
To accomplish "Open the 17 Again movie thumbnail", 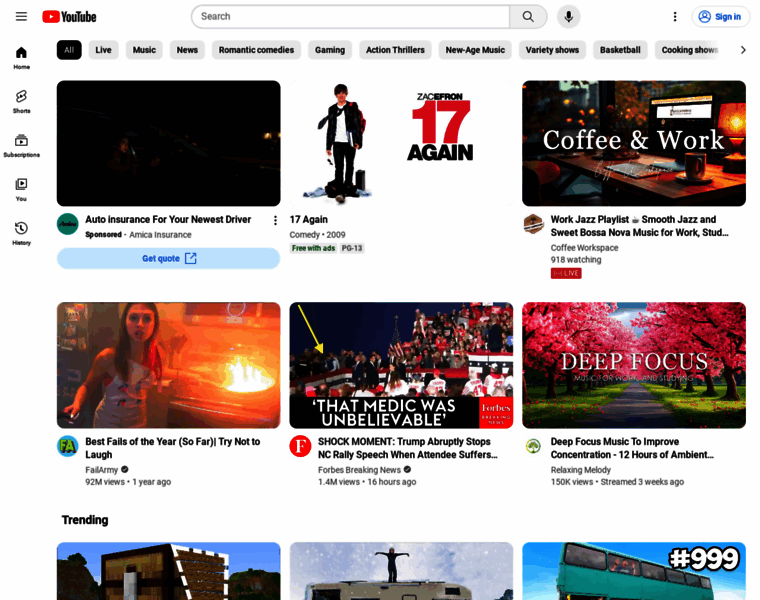I will tap(401, 143).
